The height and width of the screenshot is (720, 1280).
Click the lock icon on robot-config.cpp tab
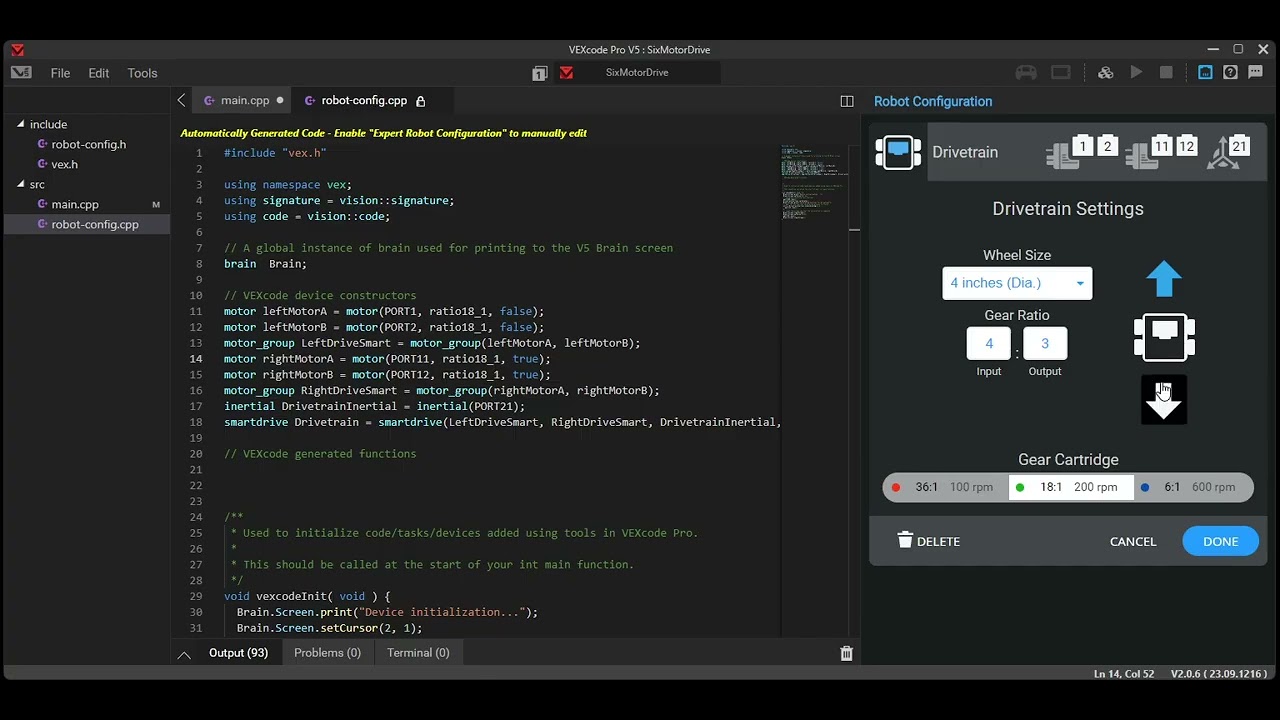pos(421,101)
